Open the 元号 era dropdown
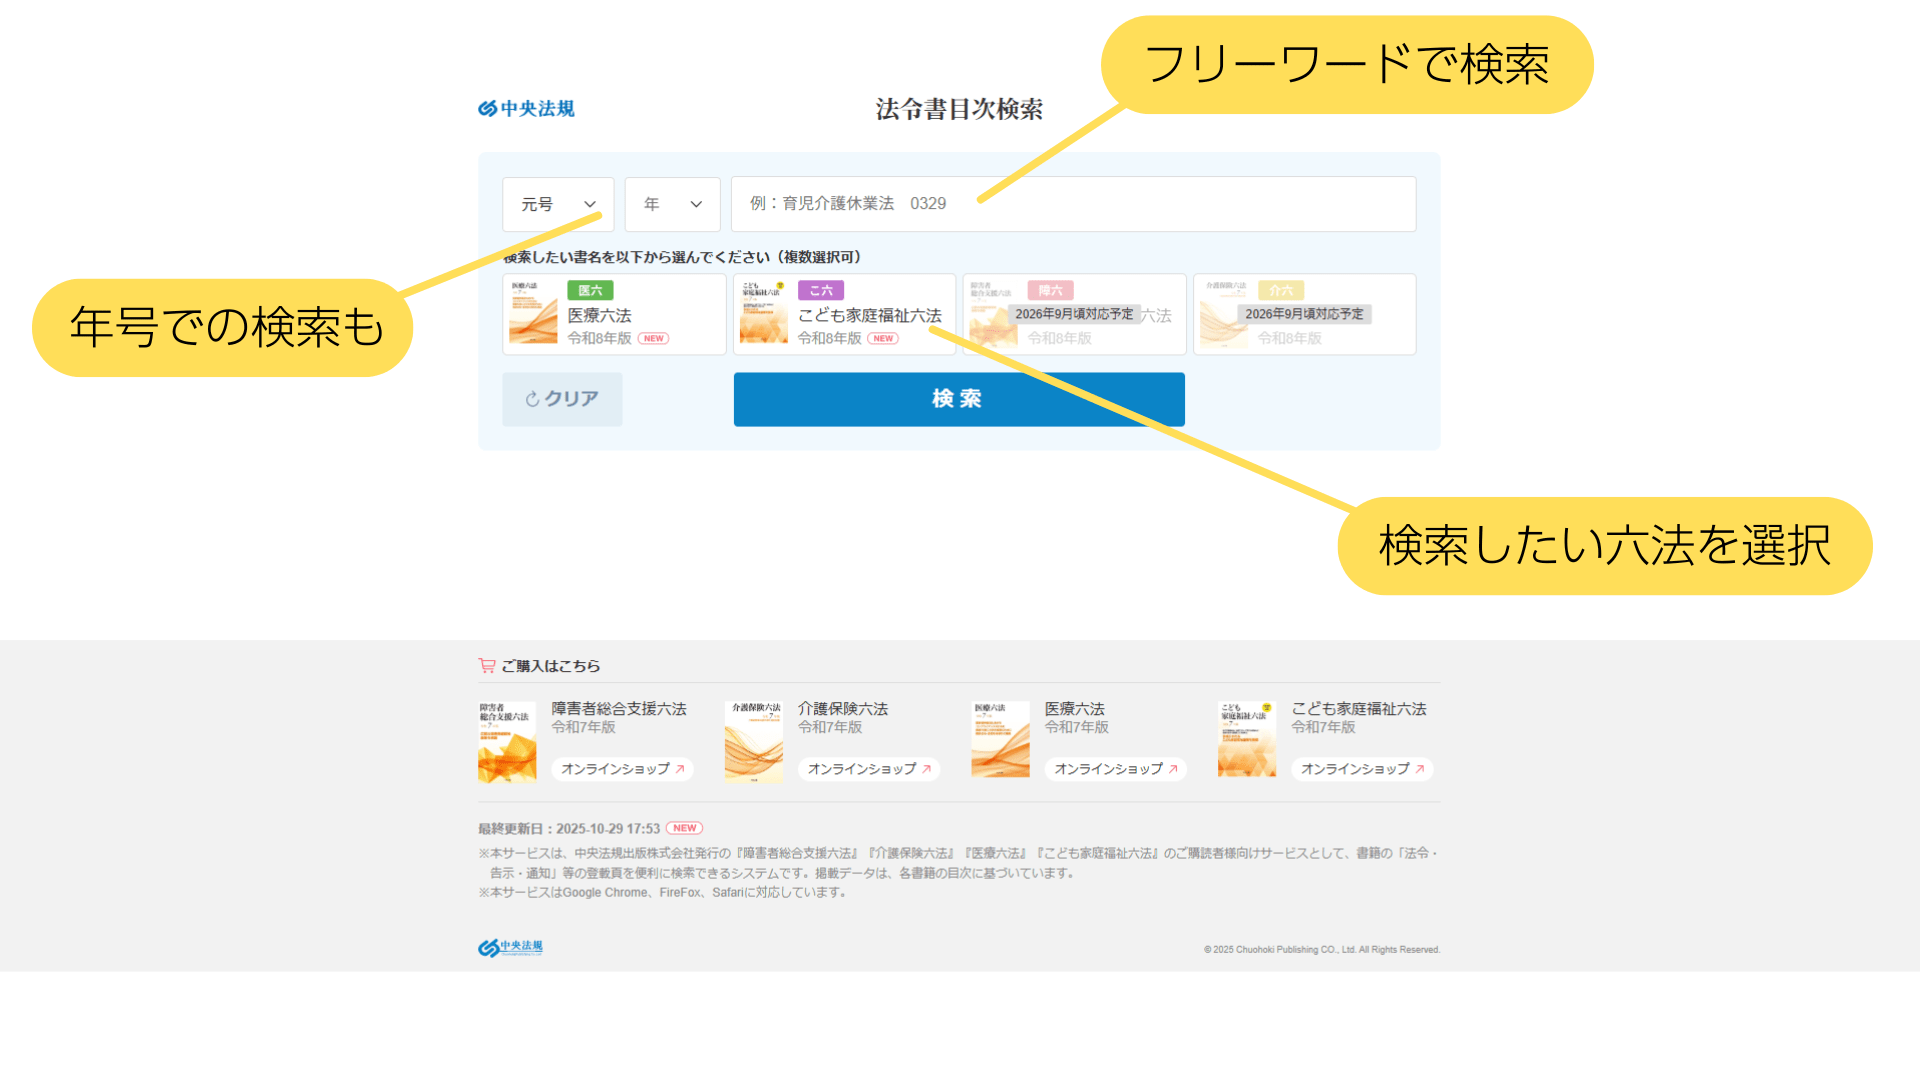 (557, 204)
